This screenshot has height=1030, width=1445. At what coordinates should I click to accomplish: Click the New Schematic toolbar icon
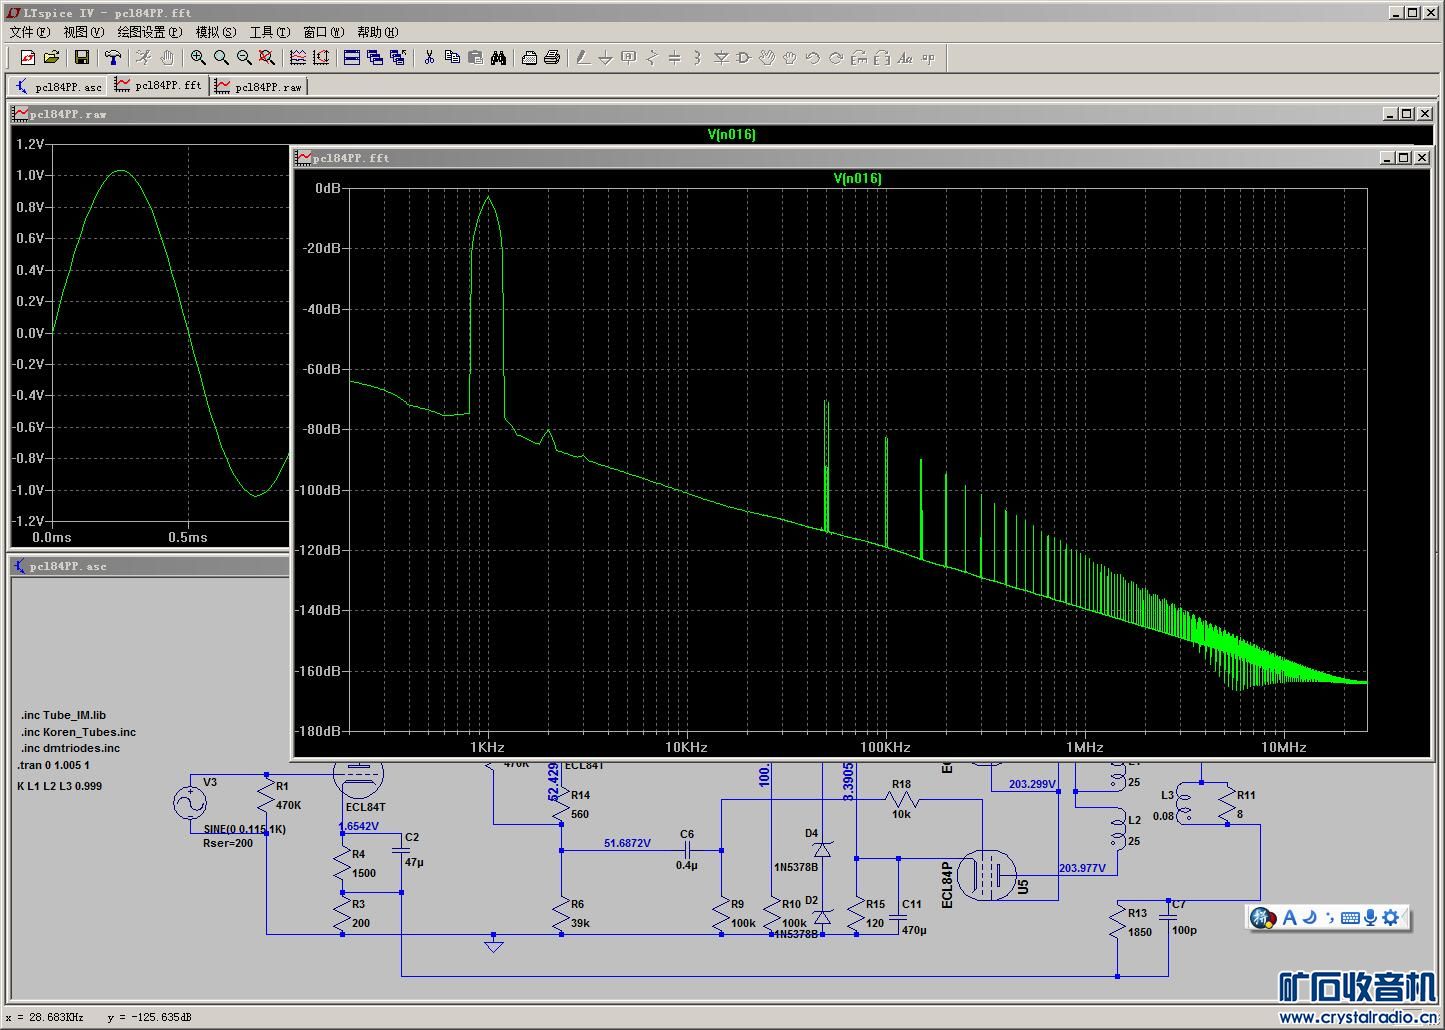pos(28,58)
